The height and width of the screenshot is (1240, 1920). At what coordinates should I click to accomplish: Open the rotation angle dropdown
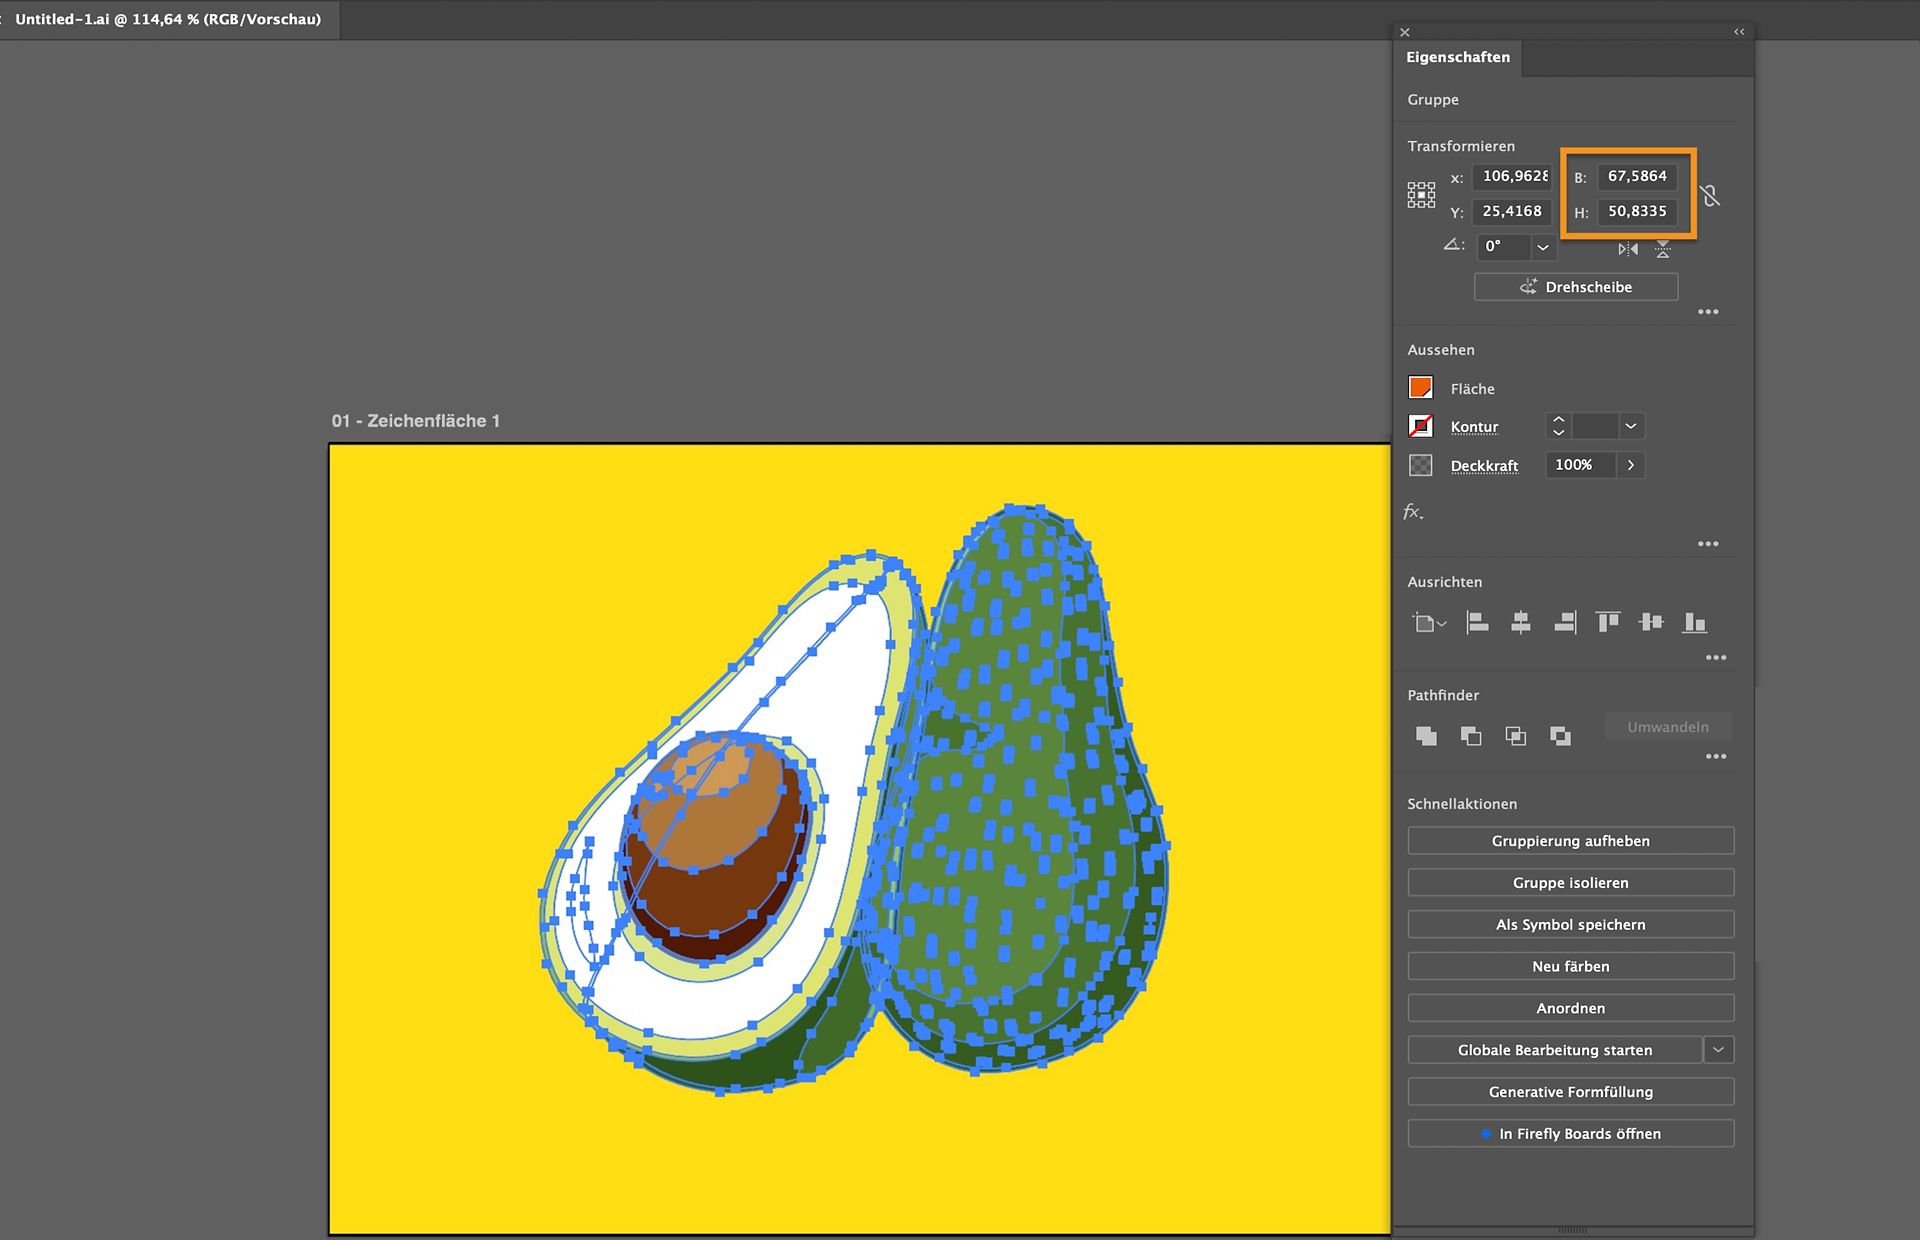point(1543,247)
